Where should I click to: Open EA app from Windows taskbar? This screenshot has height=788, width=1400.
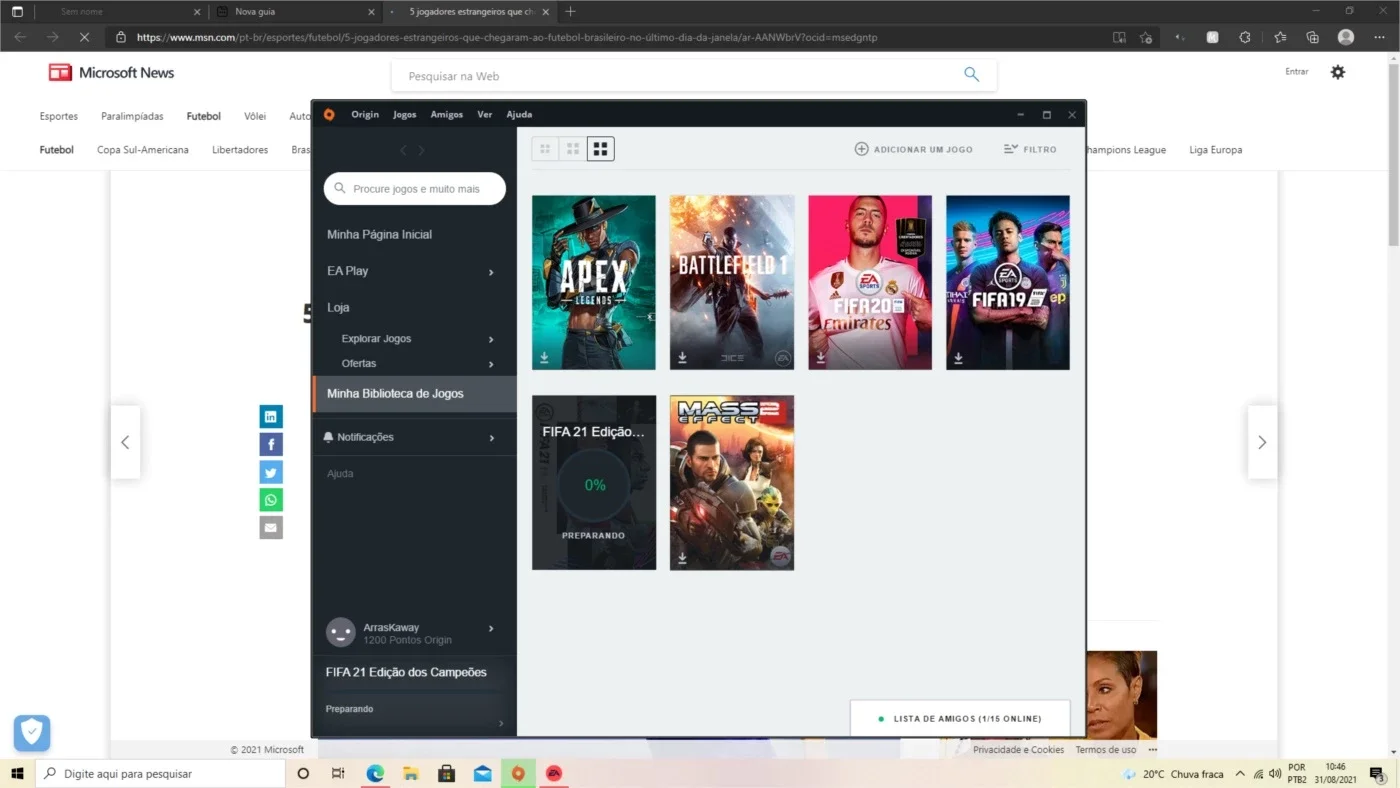coord(554,773)
